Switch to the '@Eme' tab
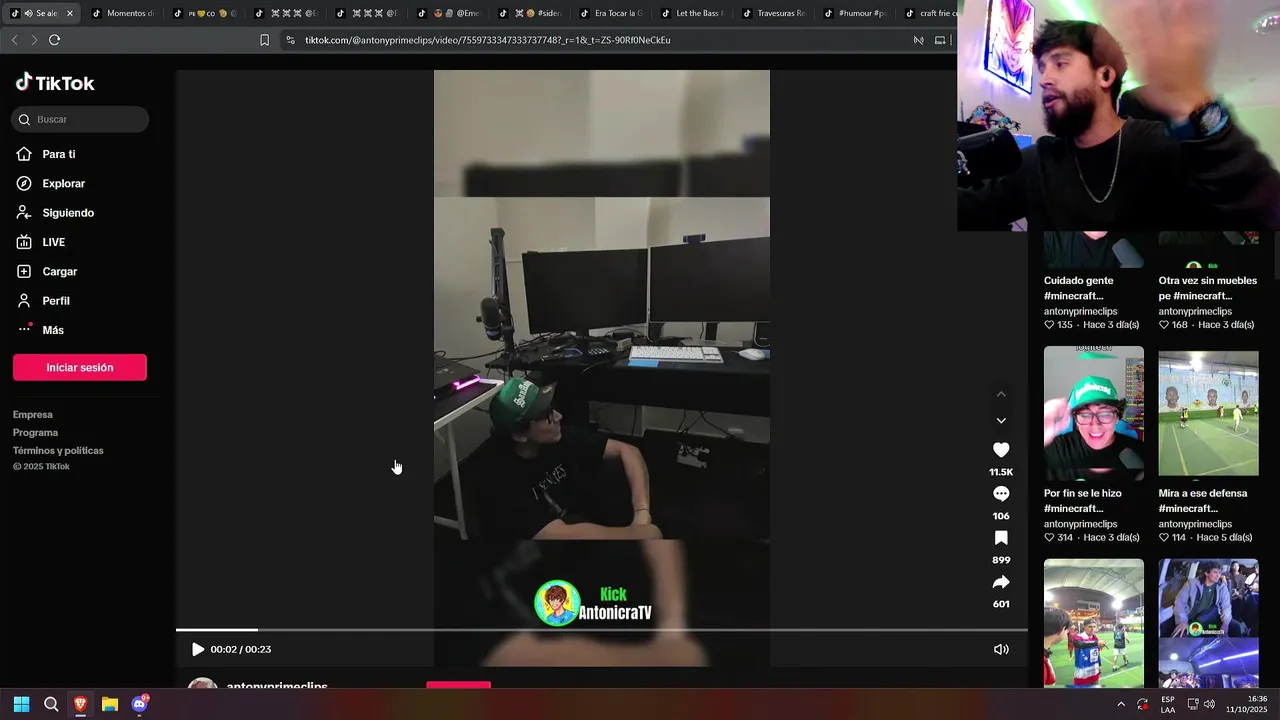 click(449, 13)
